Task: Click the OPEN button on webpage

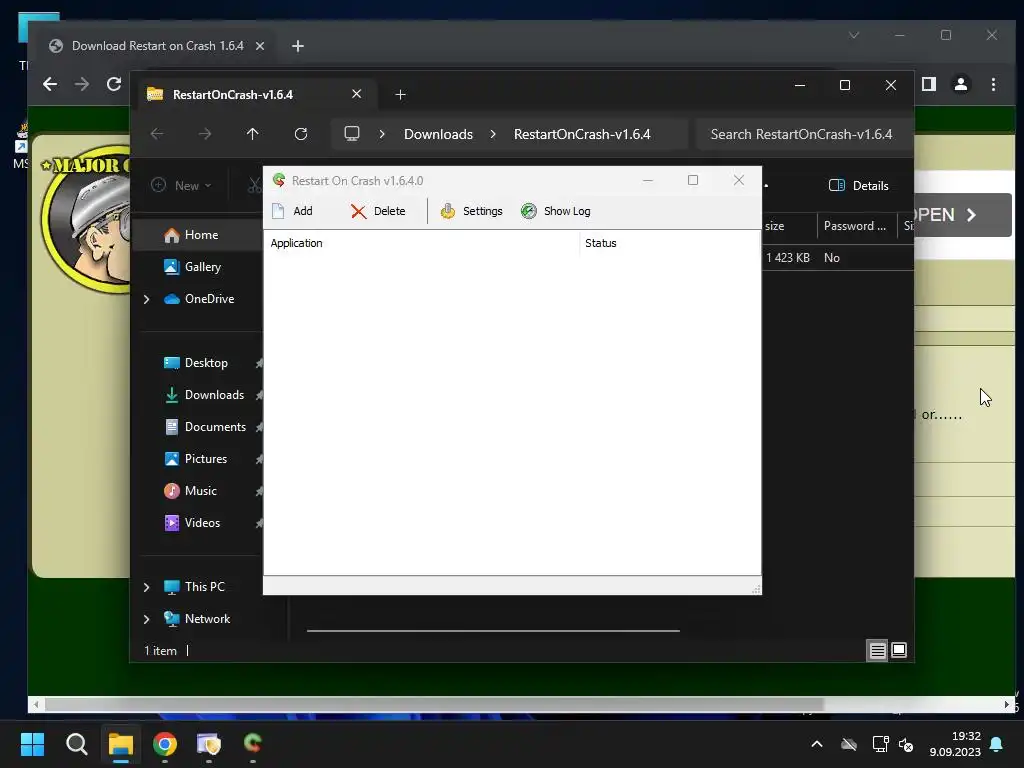Action: [x=963, y=215]
